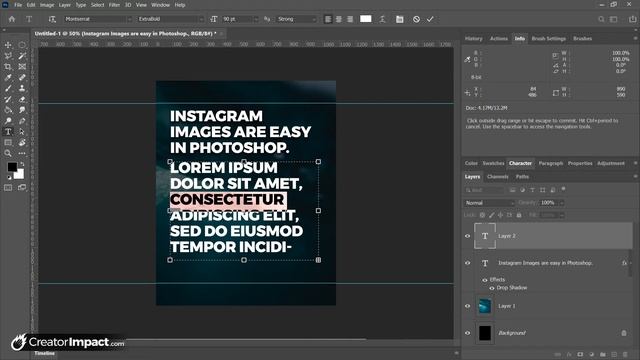
Task: Left align the text
Action: [x=328, y=19]
